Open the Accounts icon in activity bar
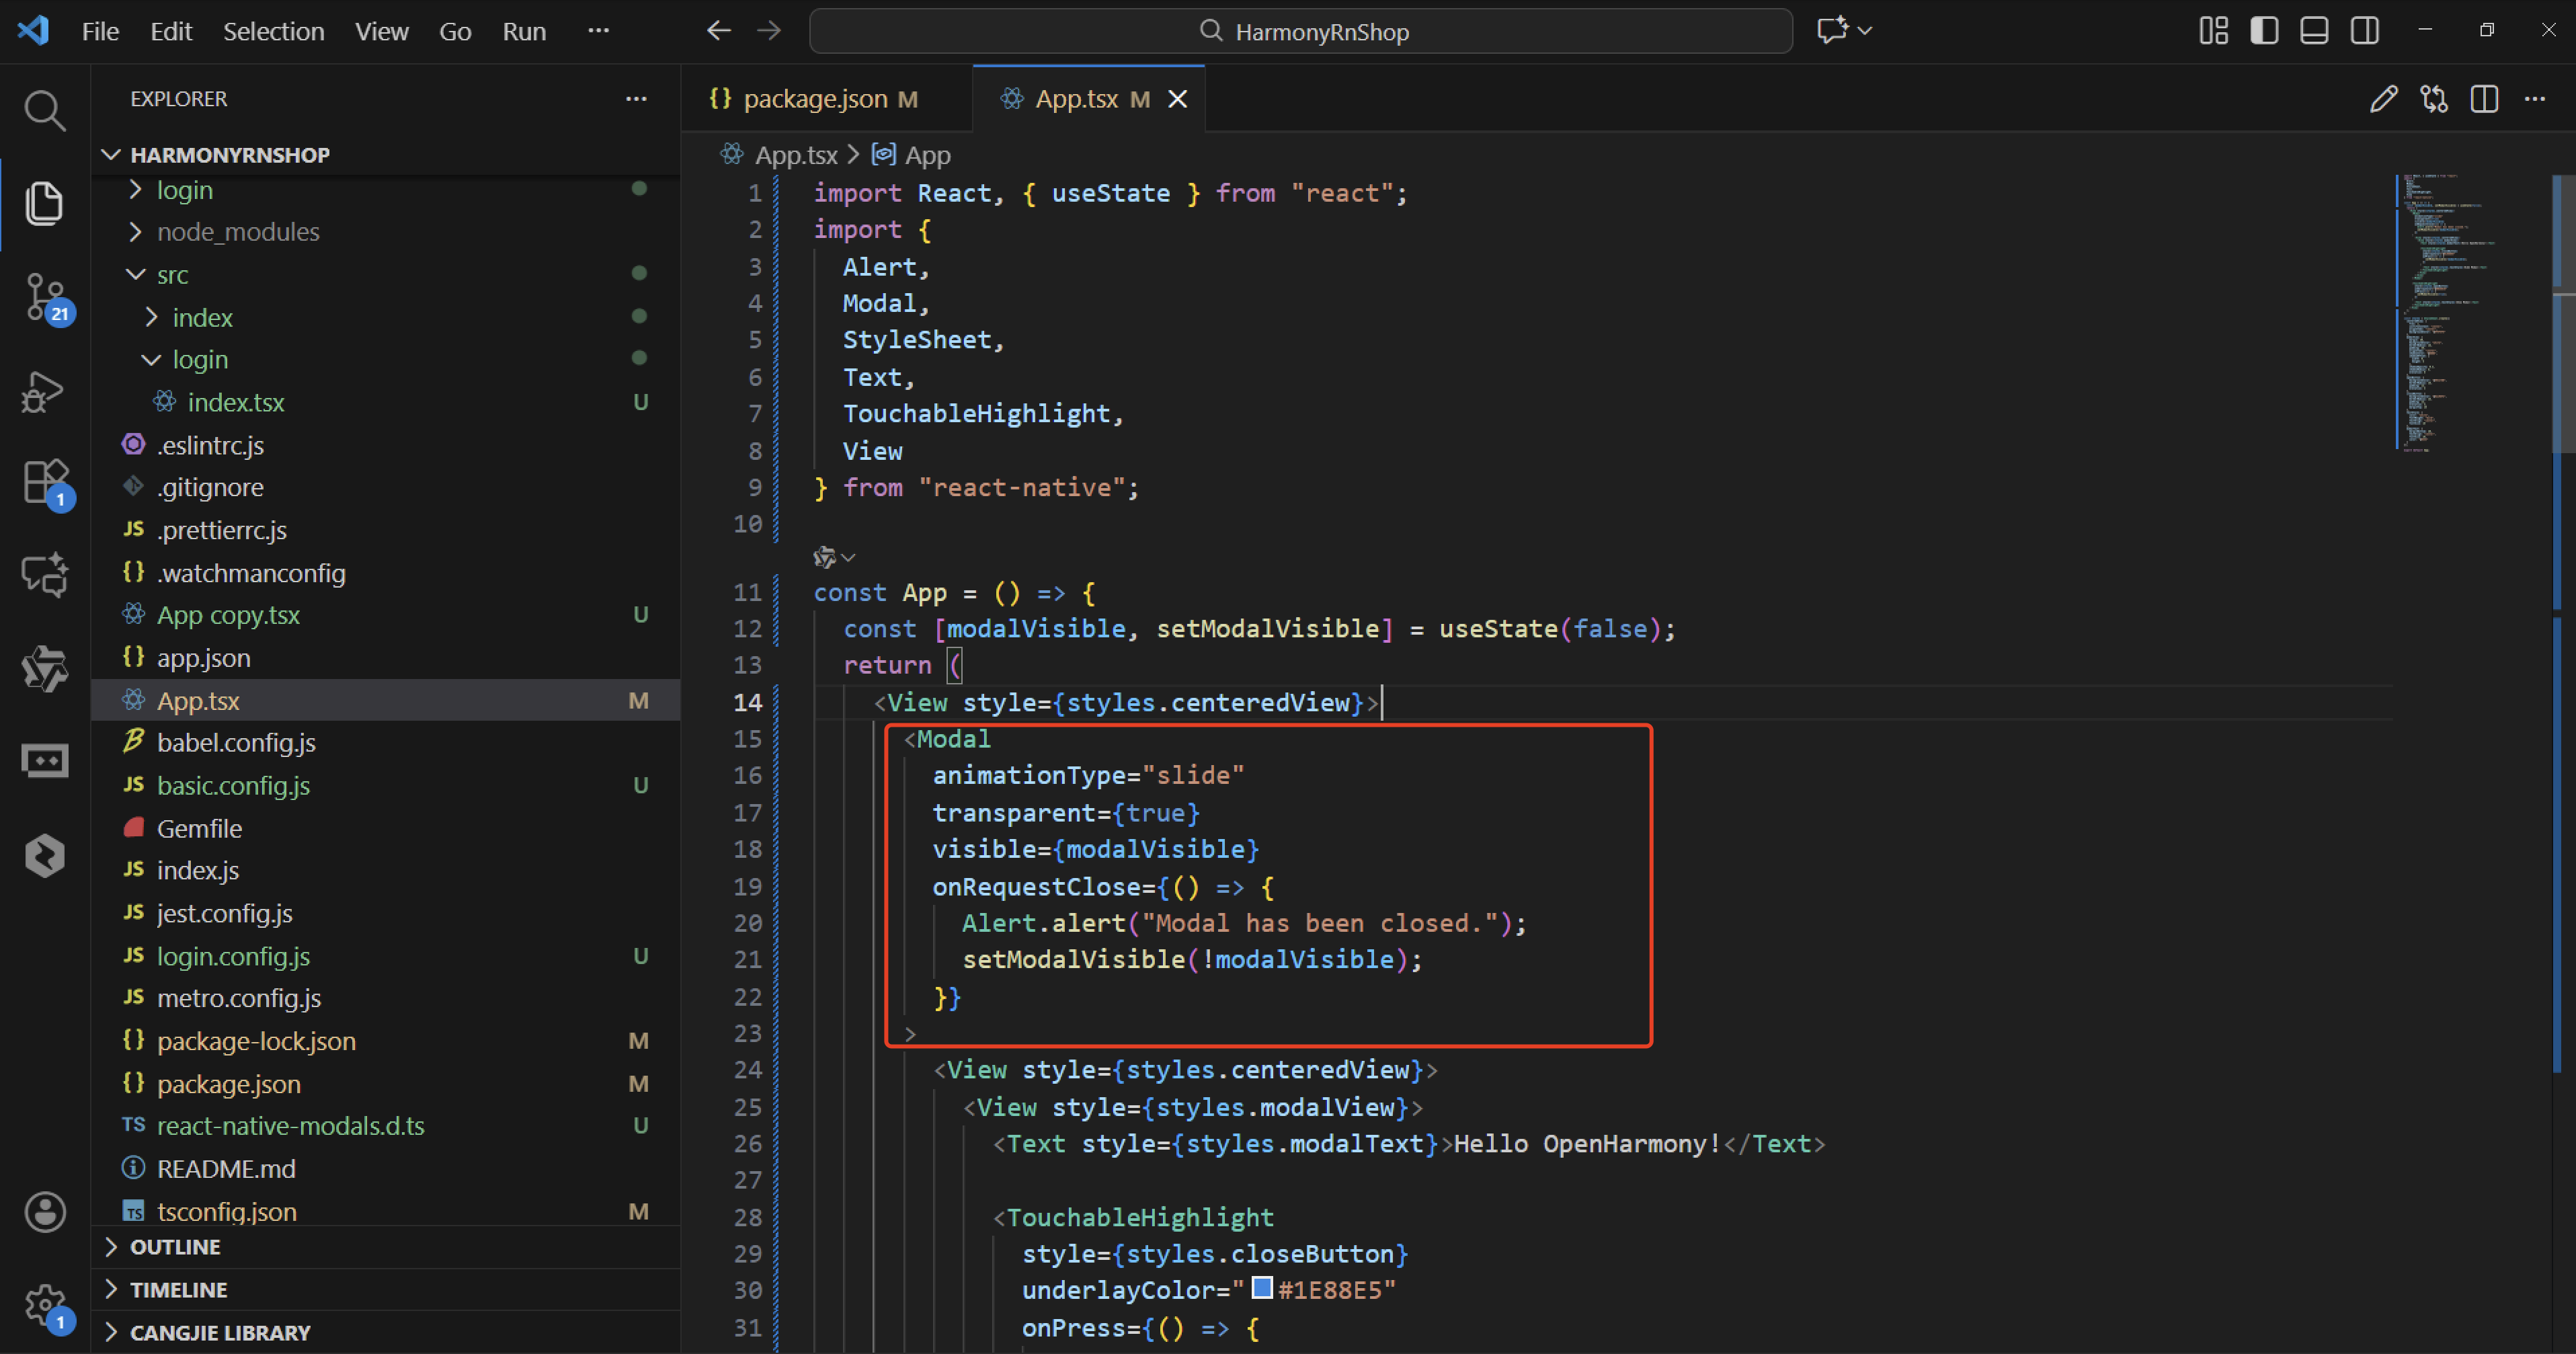 [45, 1212]
